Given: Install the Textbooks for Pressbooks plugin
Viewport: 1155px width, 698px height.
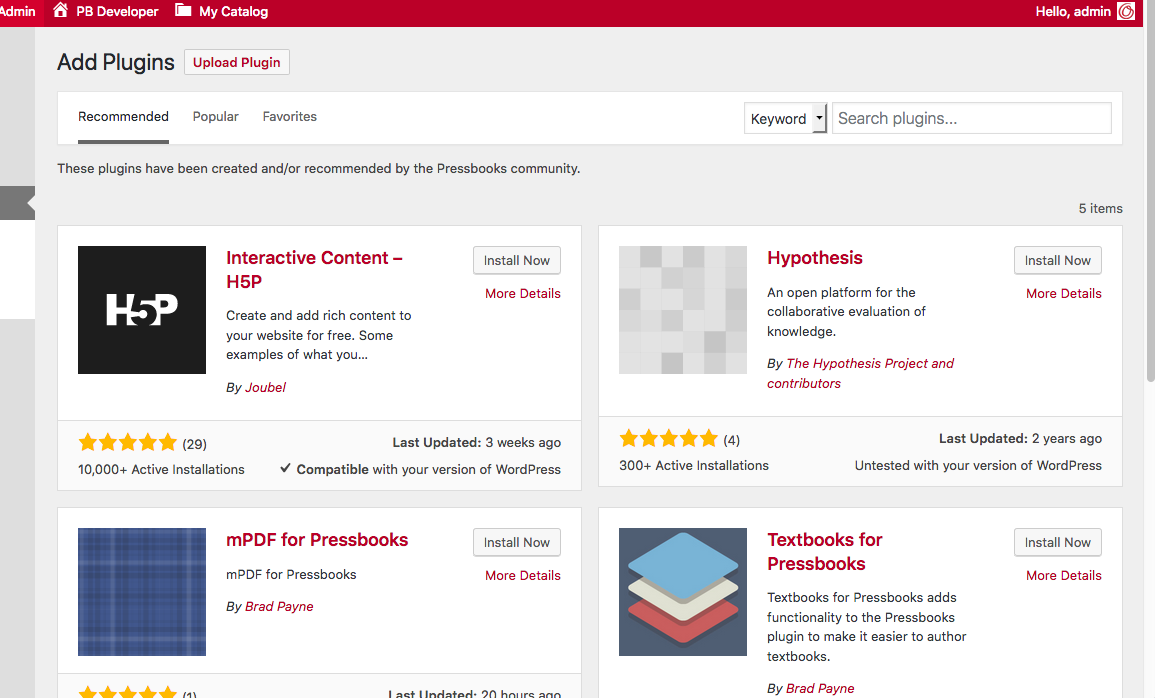Looking at the screenshot, I should pos(1057,543).
